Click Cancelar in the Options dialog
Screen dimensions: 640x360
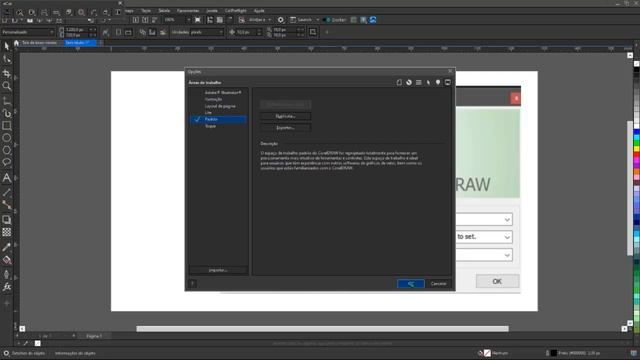[x=439, y=284]
